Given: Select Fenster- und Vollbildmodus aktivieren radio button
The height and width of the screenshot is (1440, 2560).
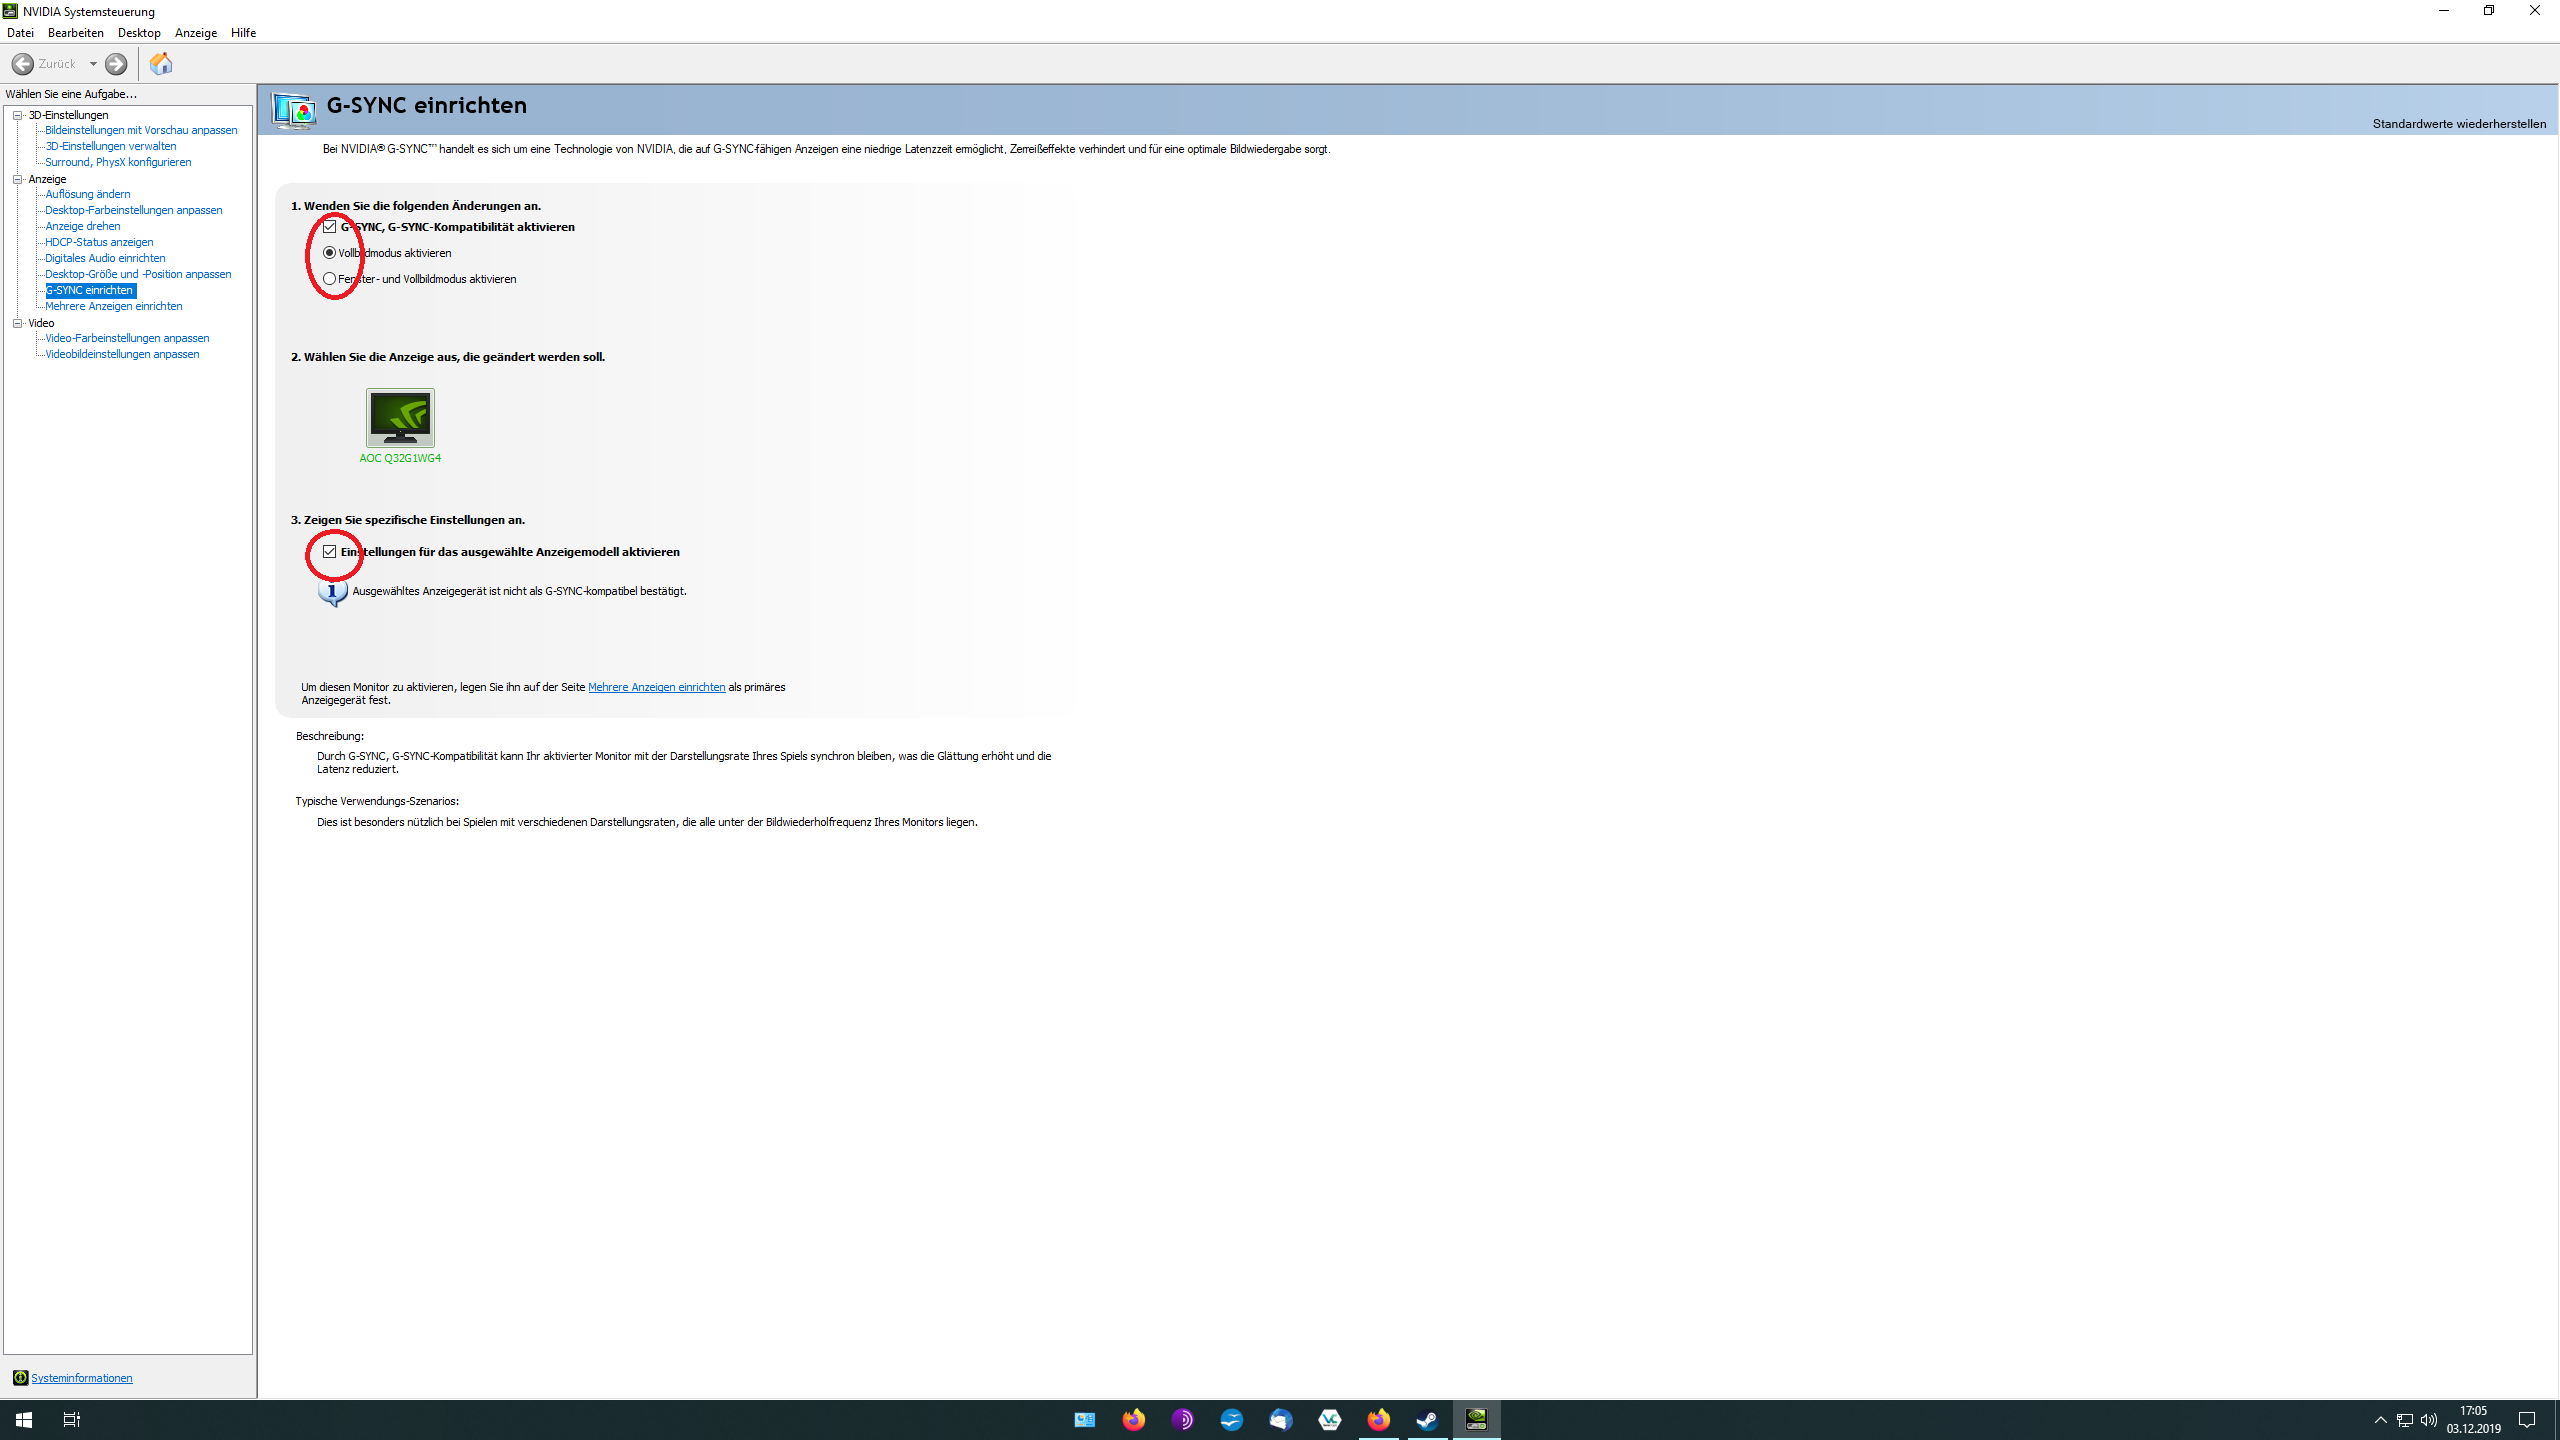Looking at the screenshot, I should [x=330, y=279].
